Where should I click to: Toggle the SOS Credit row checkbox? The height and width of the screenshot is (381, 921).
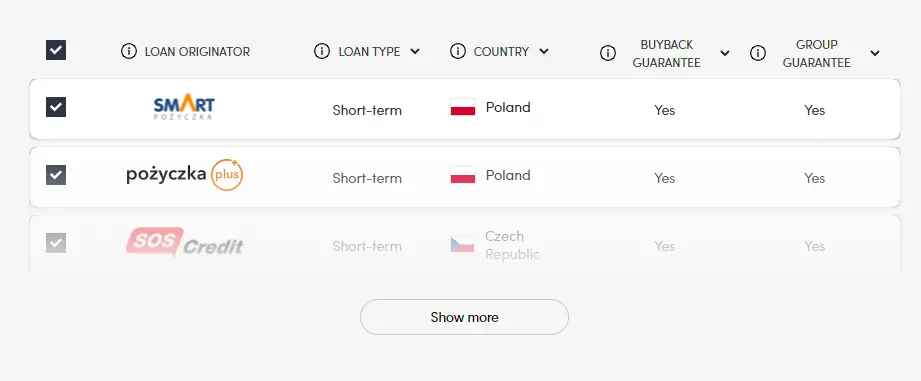[56, 242]
